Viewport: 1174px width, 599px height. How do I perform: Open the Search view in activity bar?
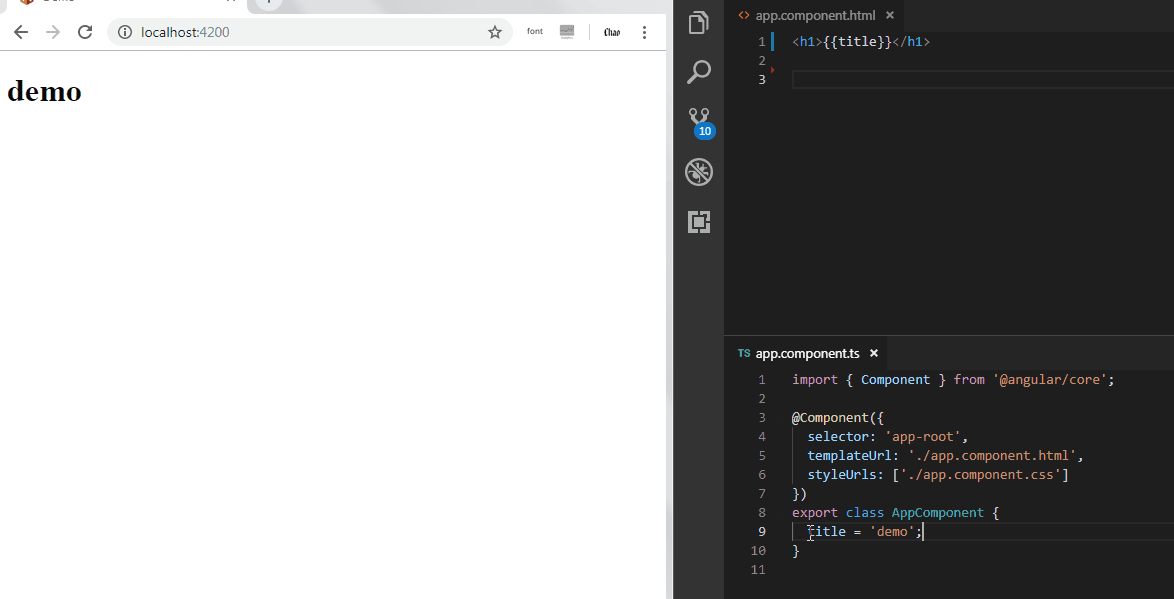click(698, 72)
